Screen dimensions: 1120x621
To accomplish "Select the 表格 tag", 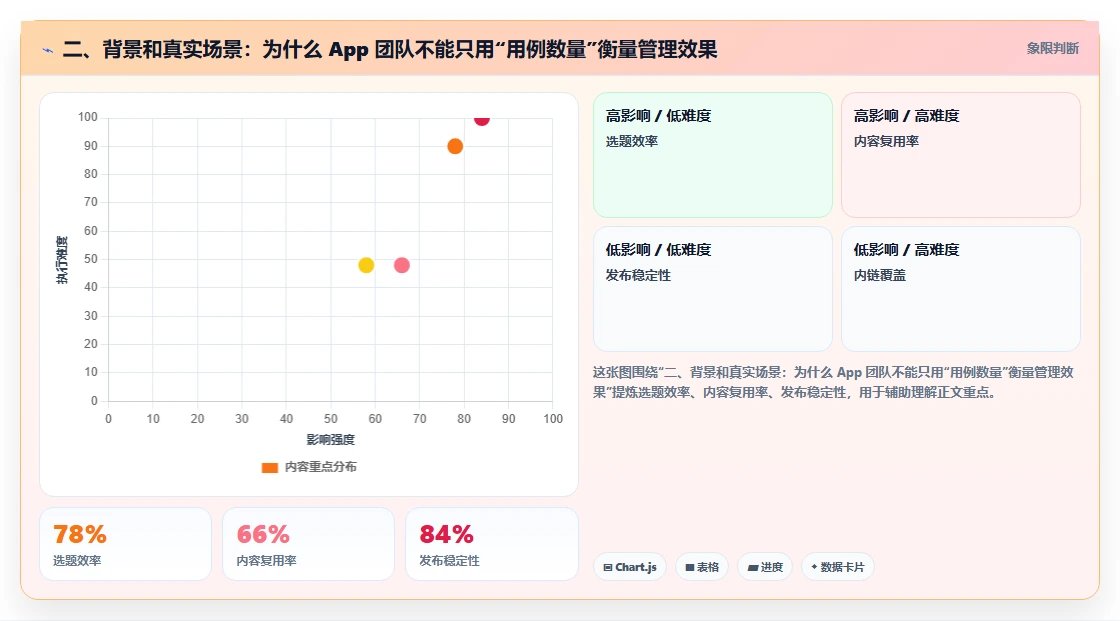I will point(702,567).
